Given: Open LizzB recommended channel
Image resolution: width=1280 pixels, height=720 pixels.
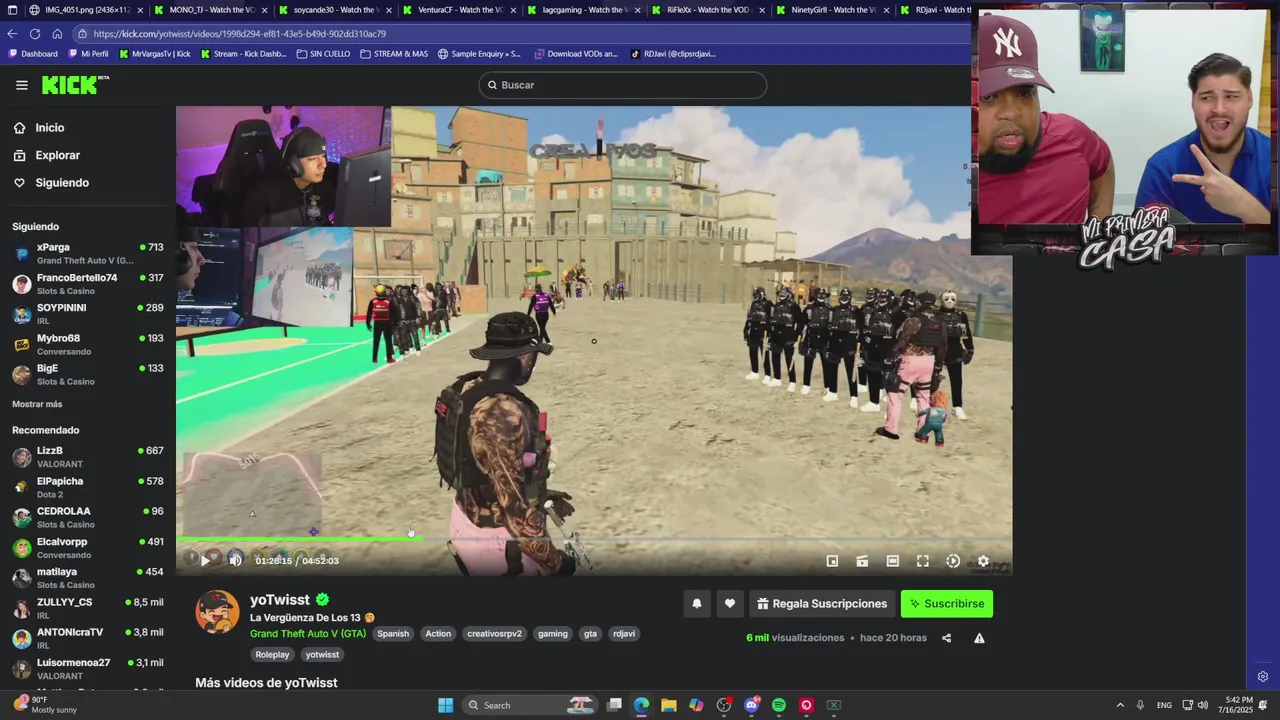Looking at the screenshot, I should coord(88,457).
